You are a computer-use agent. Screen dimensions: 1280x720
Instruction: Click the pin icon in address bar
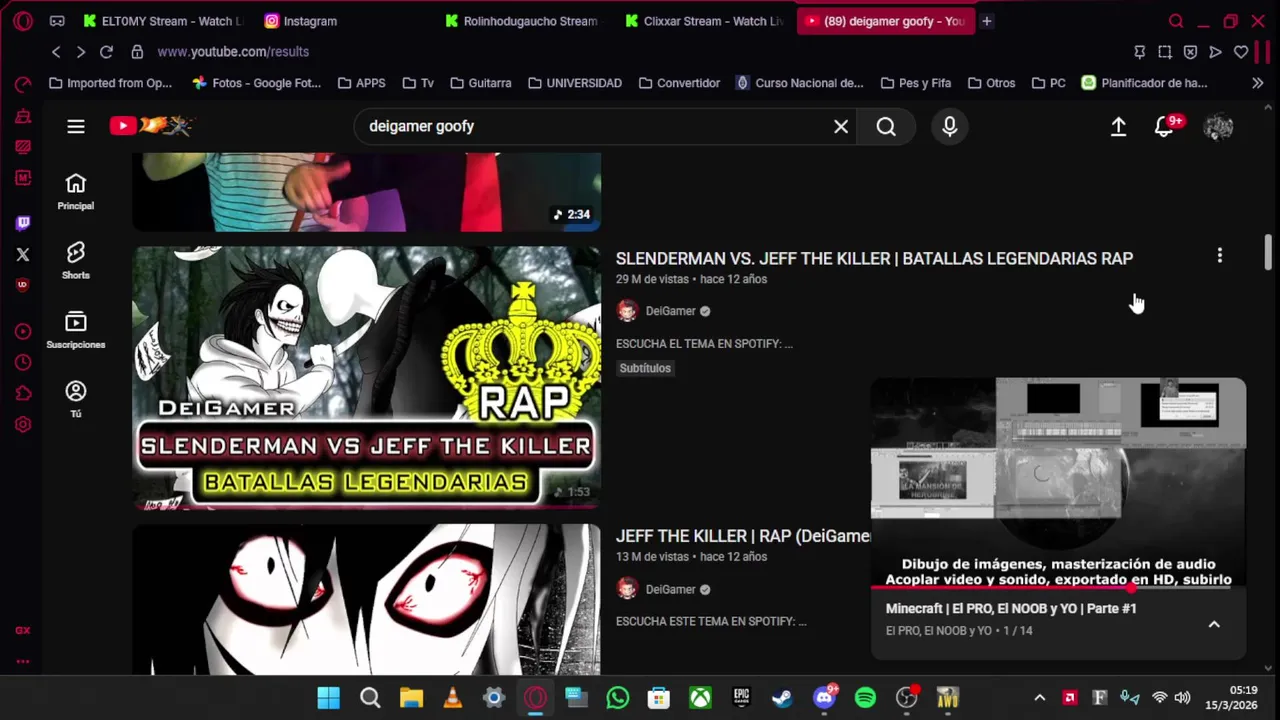pyautogui.click(x=1140, y=52)
